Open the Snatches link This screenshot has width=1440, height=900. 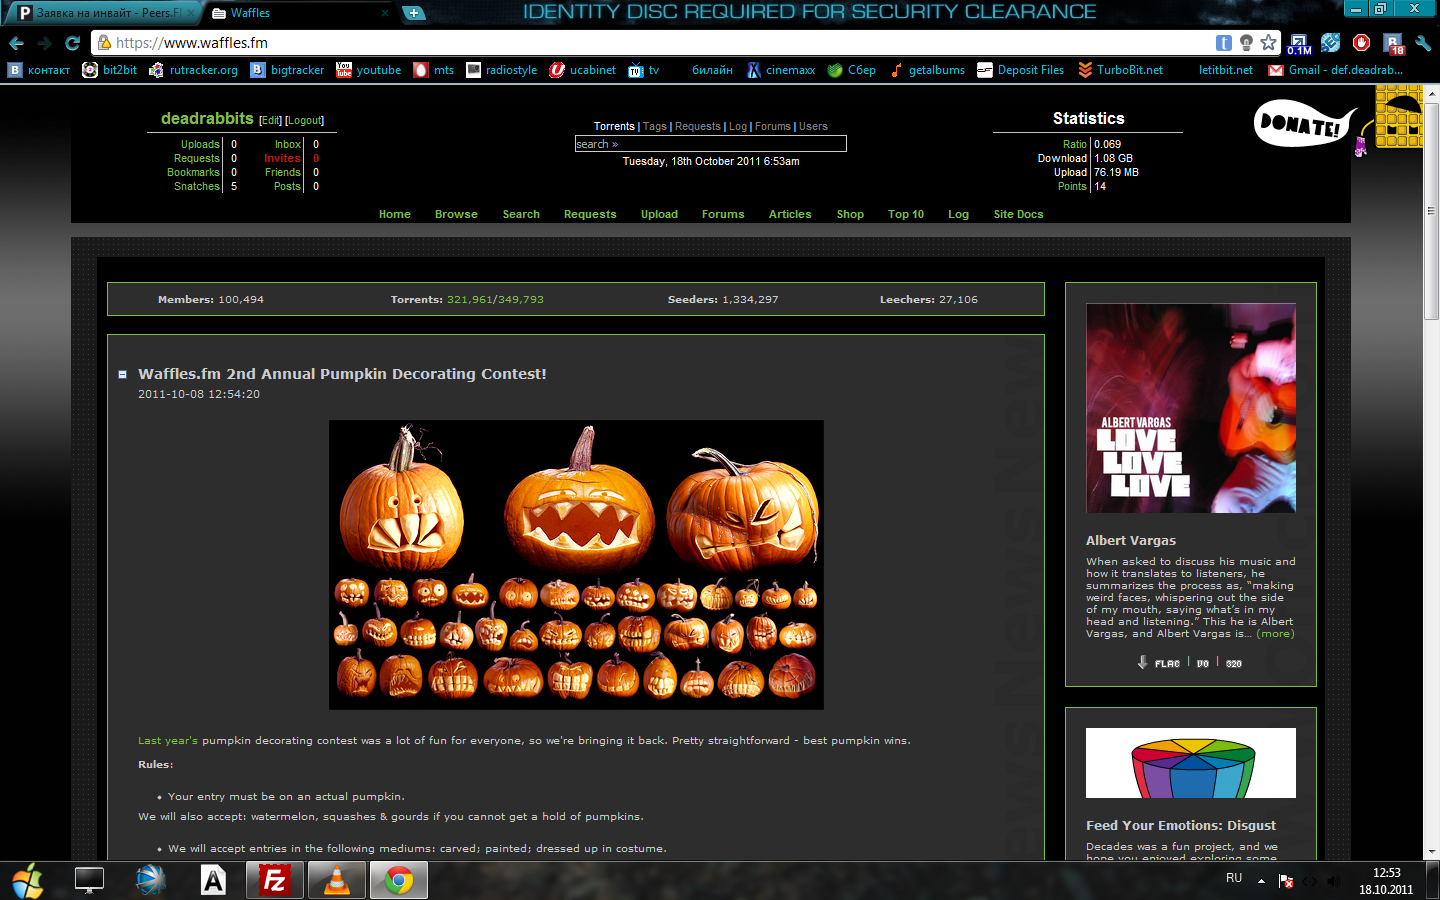[x=196, y=186]
